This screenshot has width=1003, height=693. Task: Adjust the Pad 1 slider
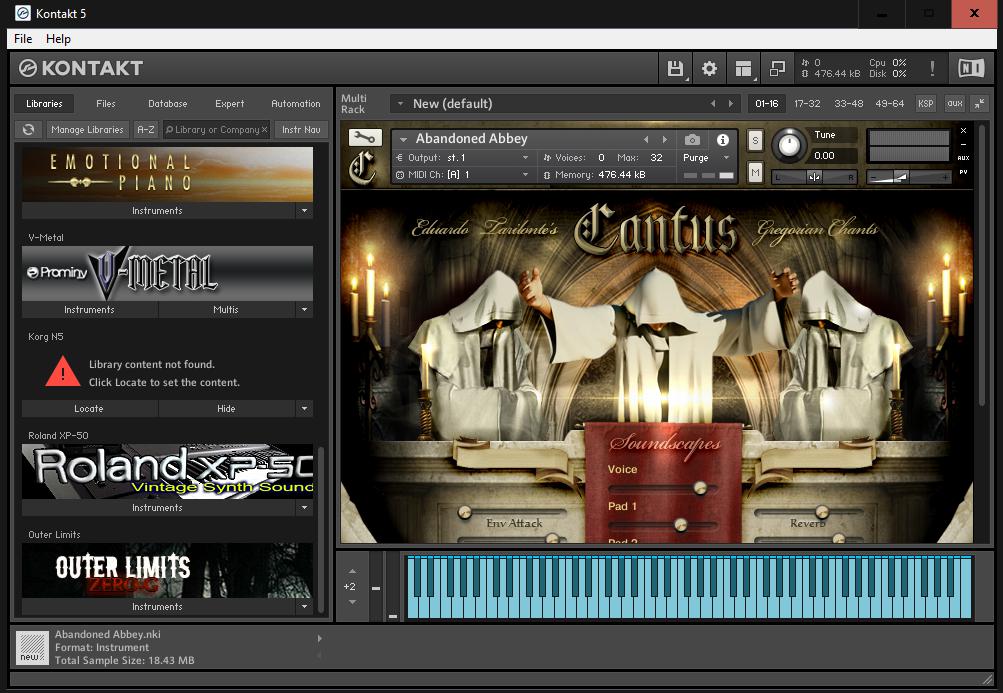681,525
